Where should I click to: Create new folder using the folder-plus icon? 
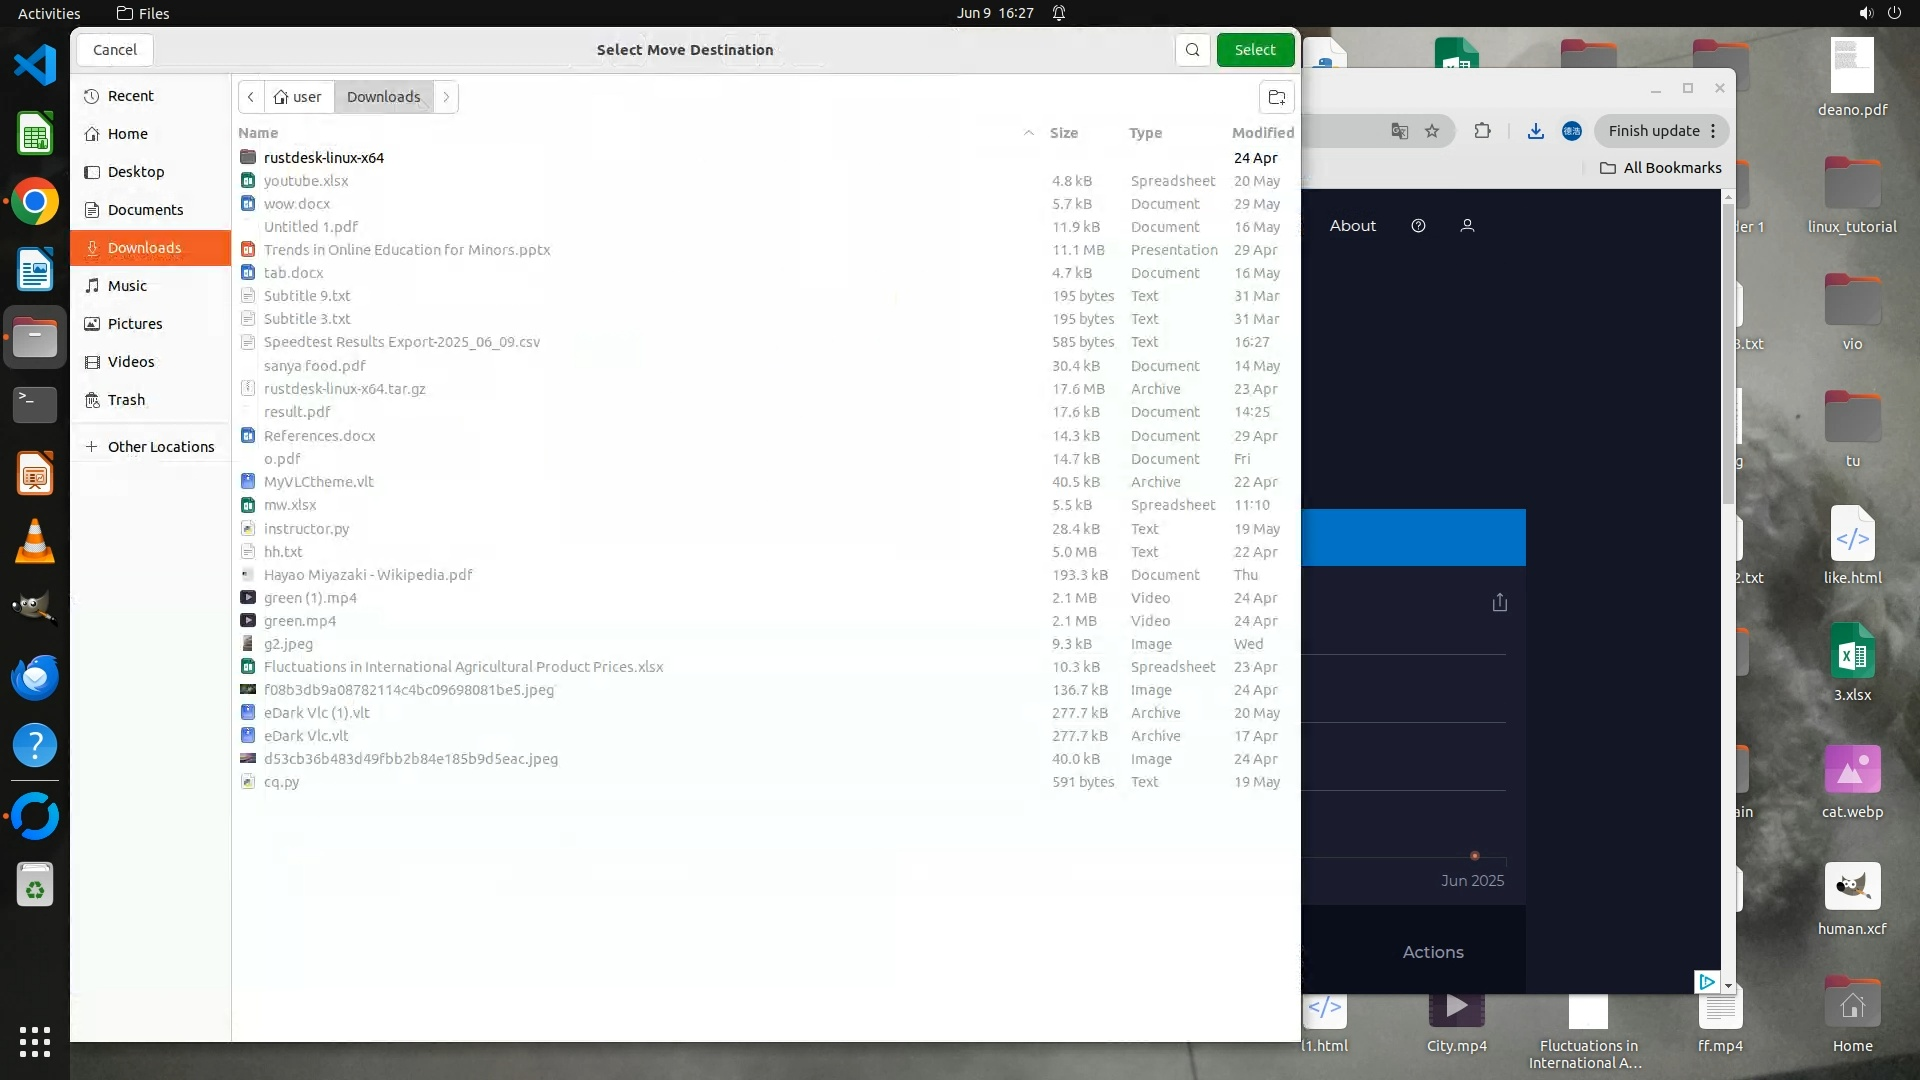coord(1276,97)
